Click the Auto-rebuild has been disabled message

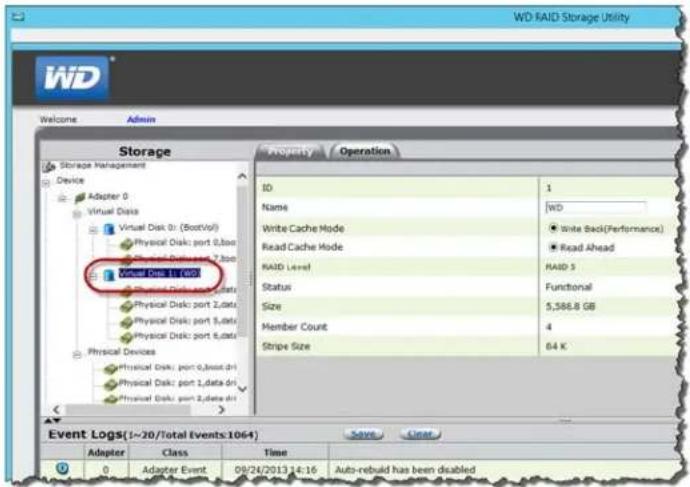coord(405,470)
